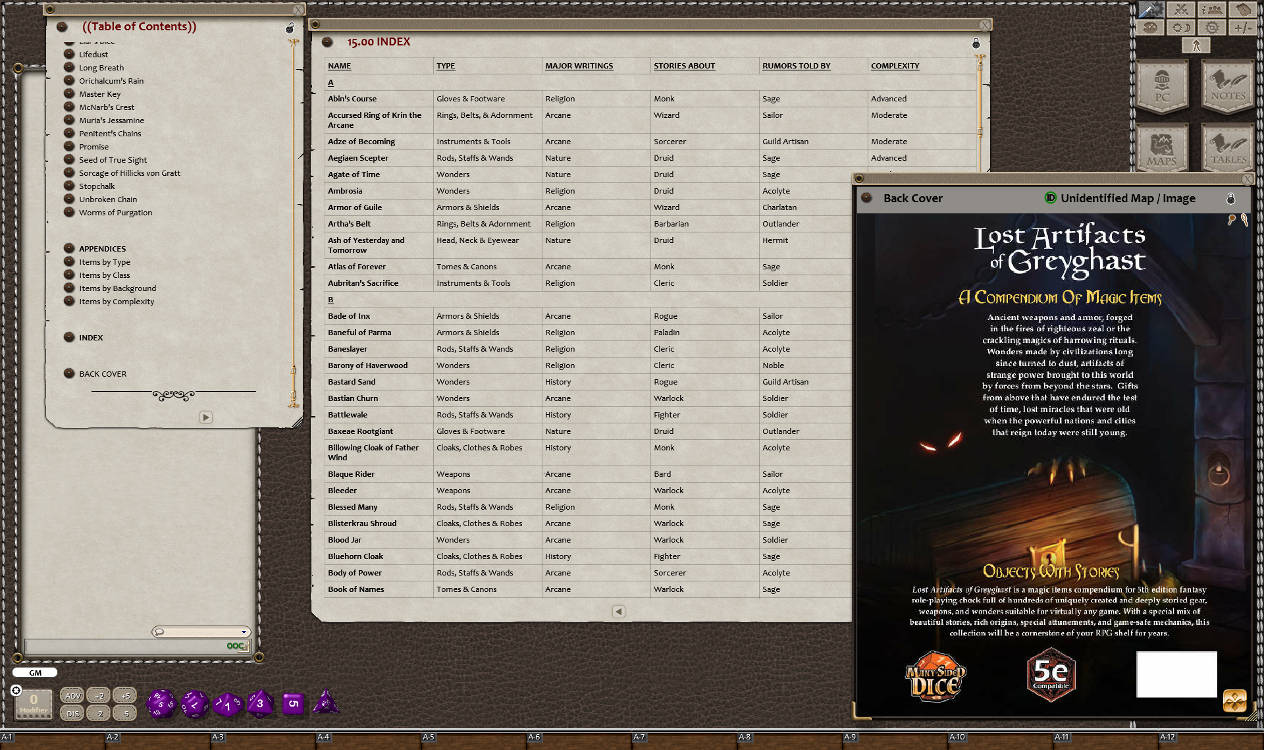
Task: Click the sun and moon calendar icon in sidebar
Action: [1180, 28]
